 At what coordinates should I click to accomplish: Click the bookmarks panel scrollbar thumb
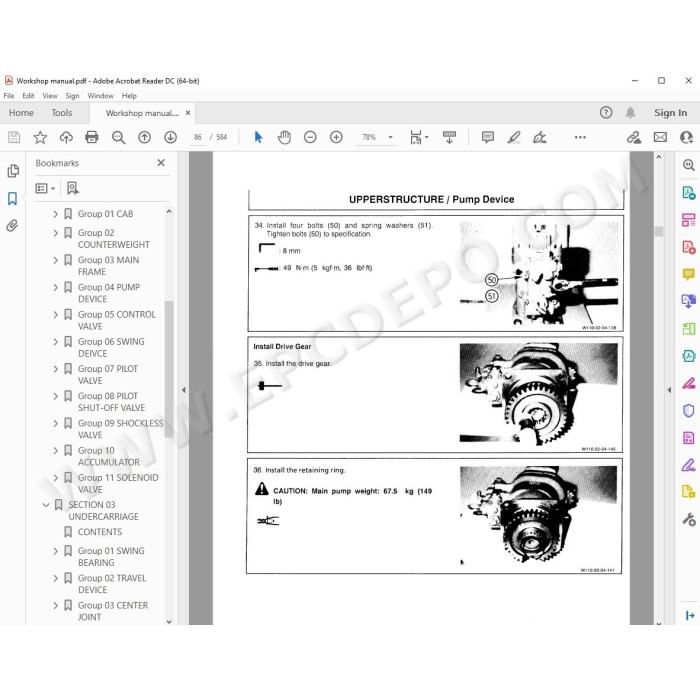point(169,368)
